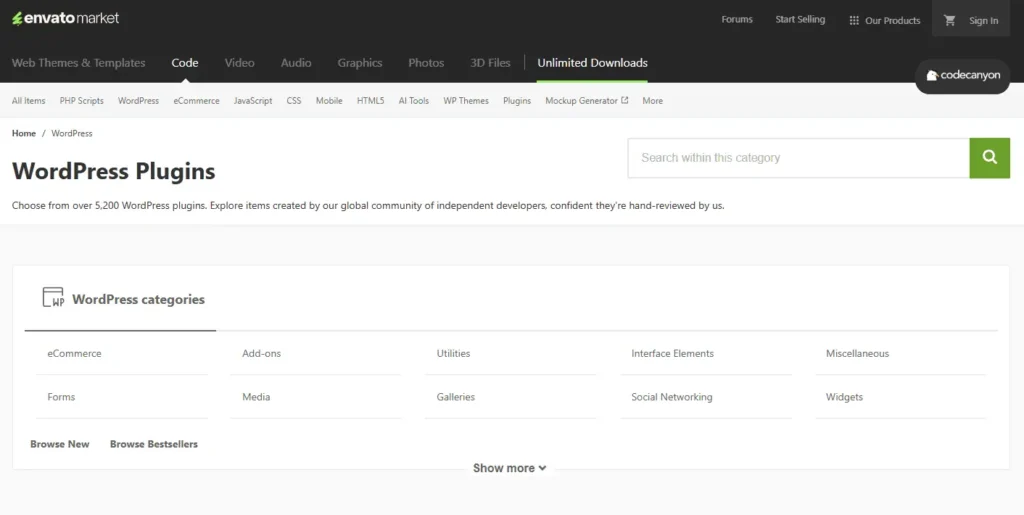Open the Utilities category
Viewport: 1024px width, 515px height.
(x=453, y=353)
